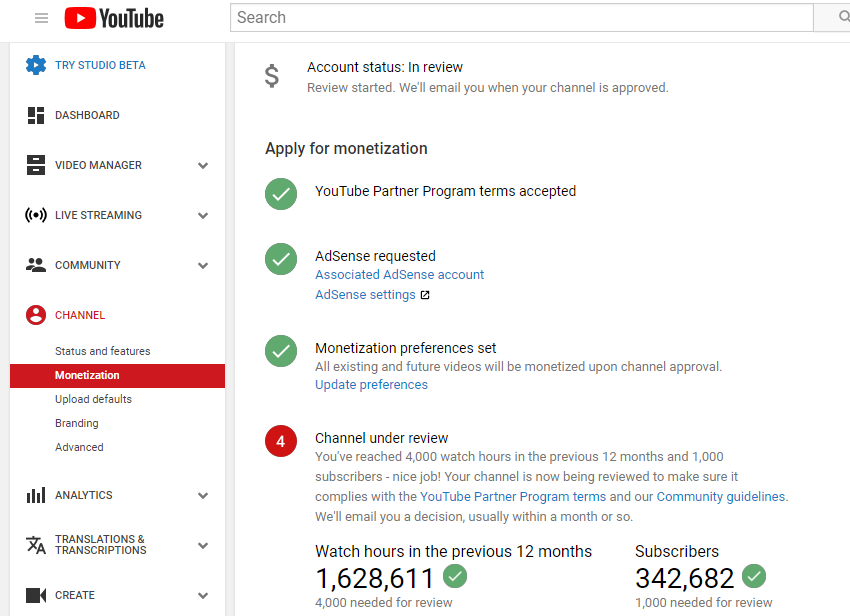Go to Dashboard
The height and width of the screenshot is (616, 850).
coord(87,115)
